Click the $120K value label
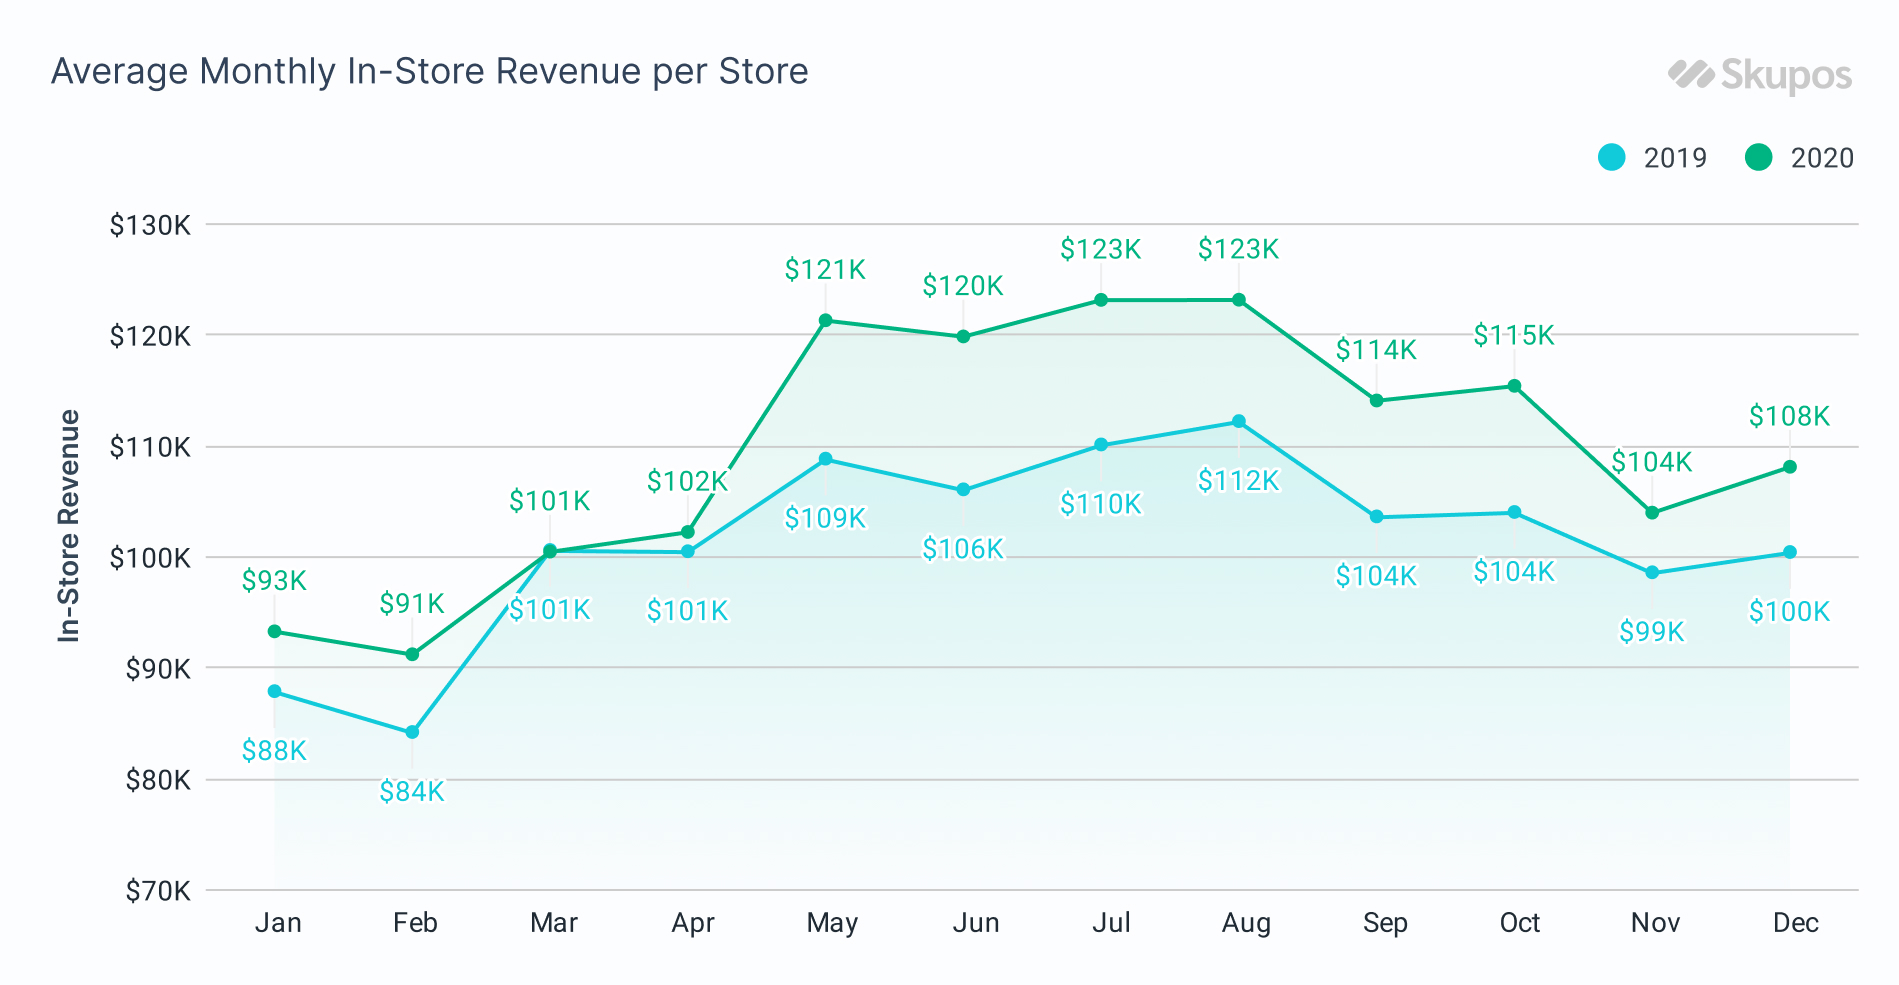Viewport: 1899px width, 985px height. pos(963,286)
